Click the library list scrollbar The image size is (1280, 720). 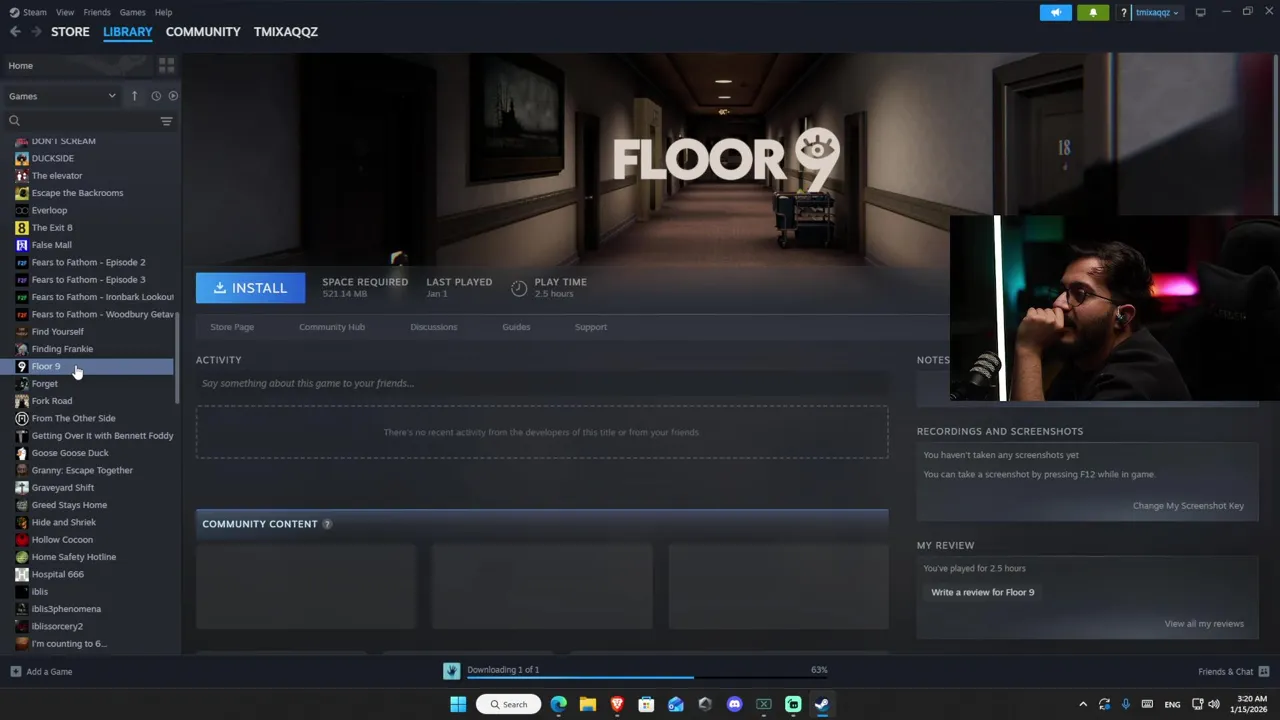[x=178, y=357]
